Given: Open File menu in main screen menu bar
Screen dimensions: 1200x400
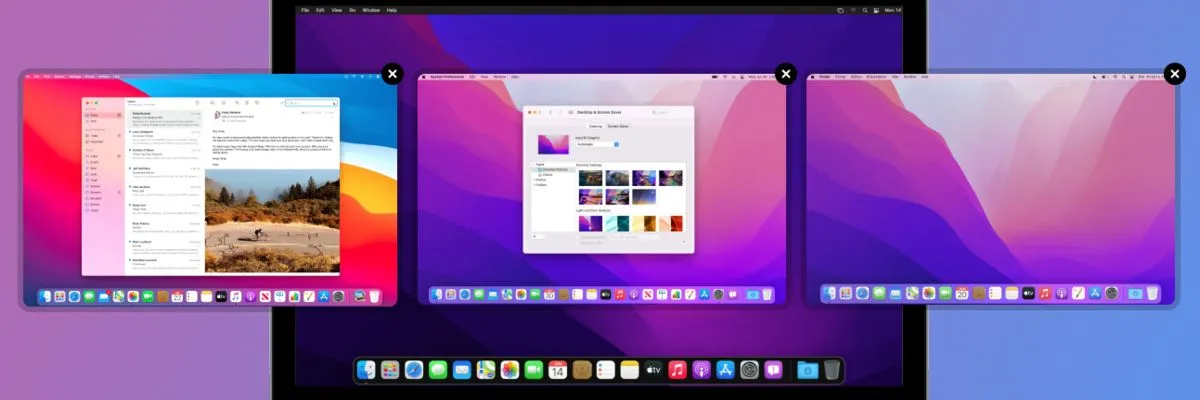Looking at the screenshot, I should pos(305,9).
